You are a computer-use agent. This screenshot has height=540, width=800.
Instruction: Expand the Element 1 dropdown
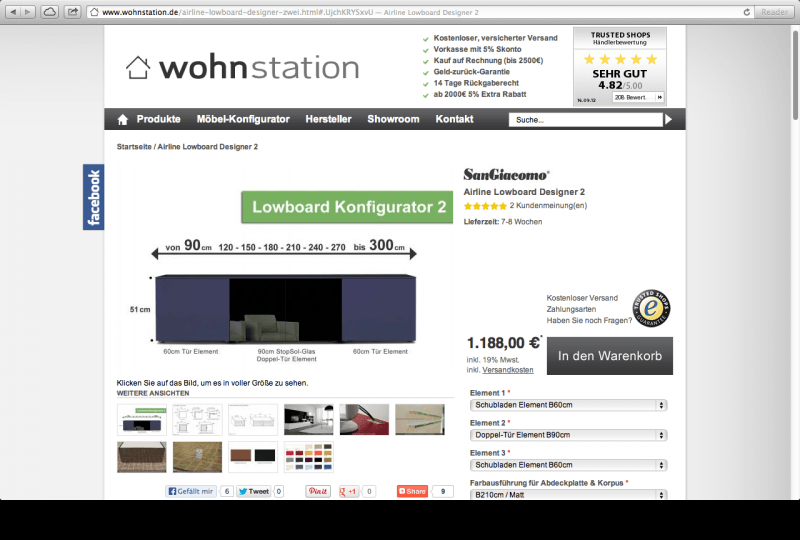click(x=568, y=405)
